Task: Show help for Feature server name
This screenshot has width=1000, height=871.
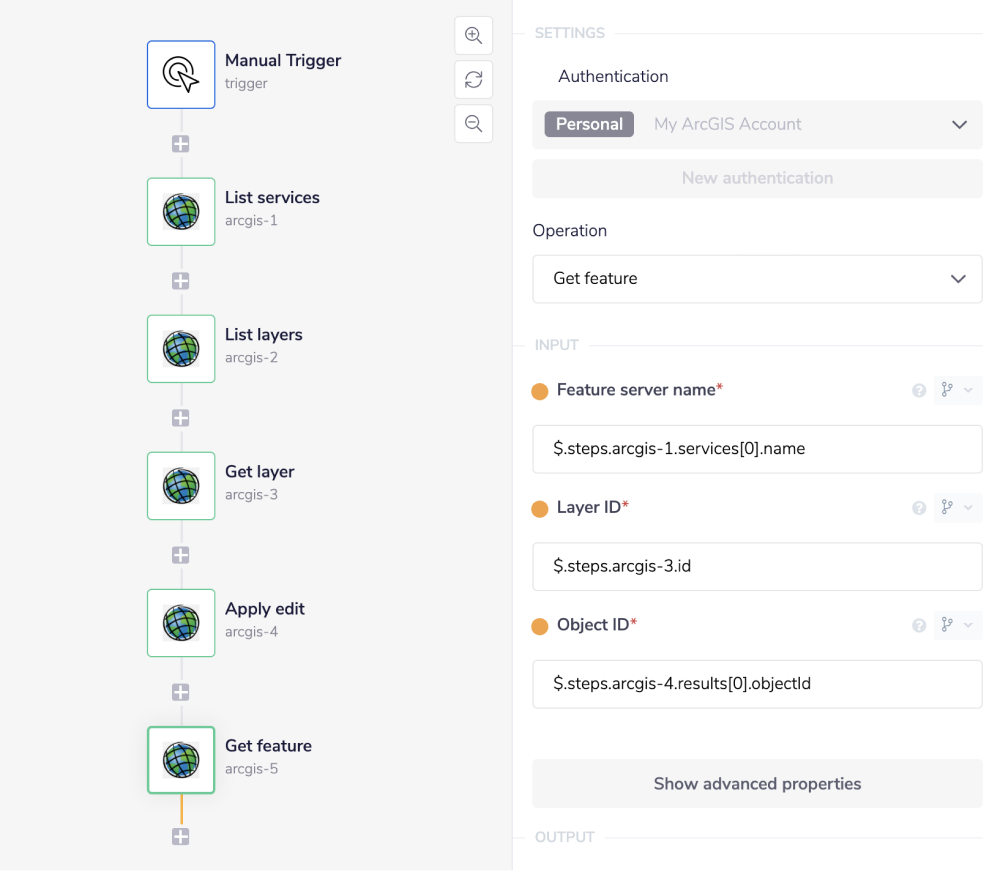Action: [x=919, y=391]
